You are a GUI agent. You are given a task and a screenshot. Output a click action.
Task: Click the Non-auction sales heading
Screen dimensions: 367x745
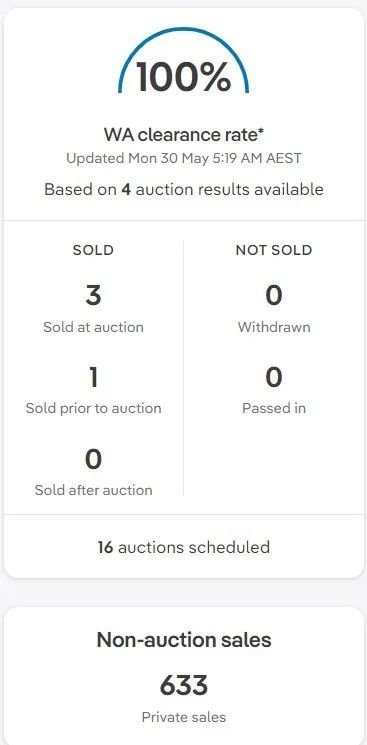(x=184, y=640)
